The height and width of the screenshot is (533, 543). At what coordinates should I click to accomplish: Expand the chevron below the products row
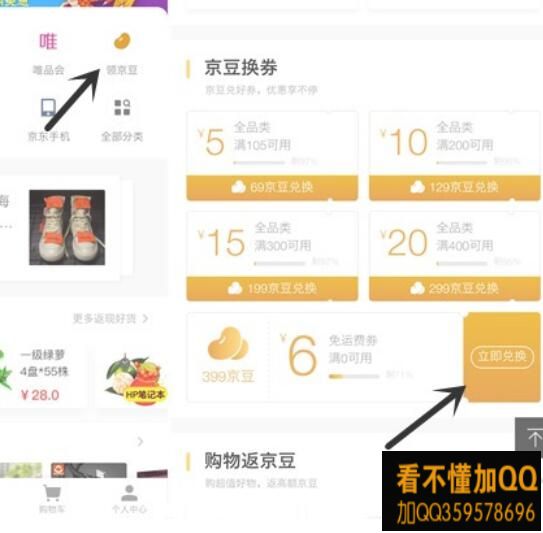[x=140, y=442]
